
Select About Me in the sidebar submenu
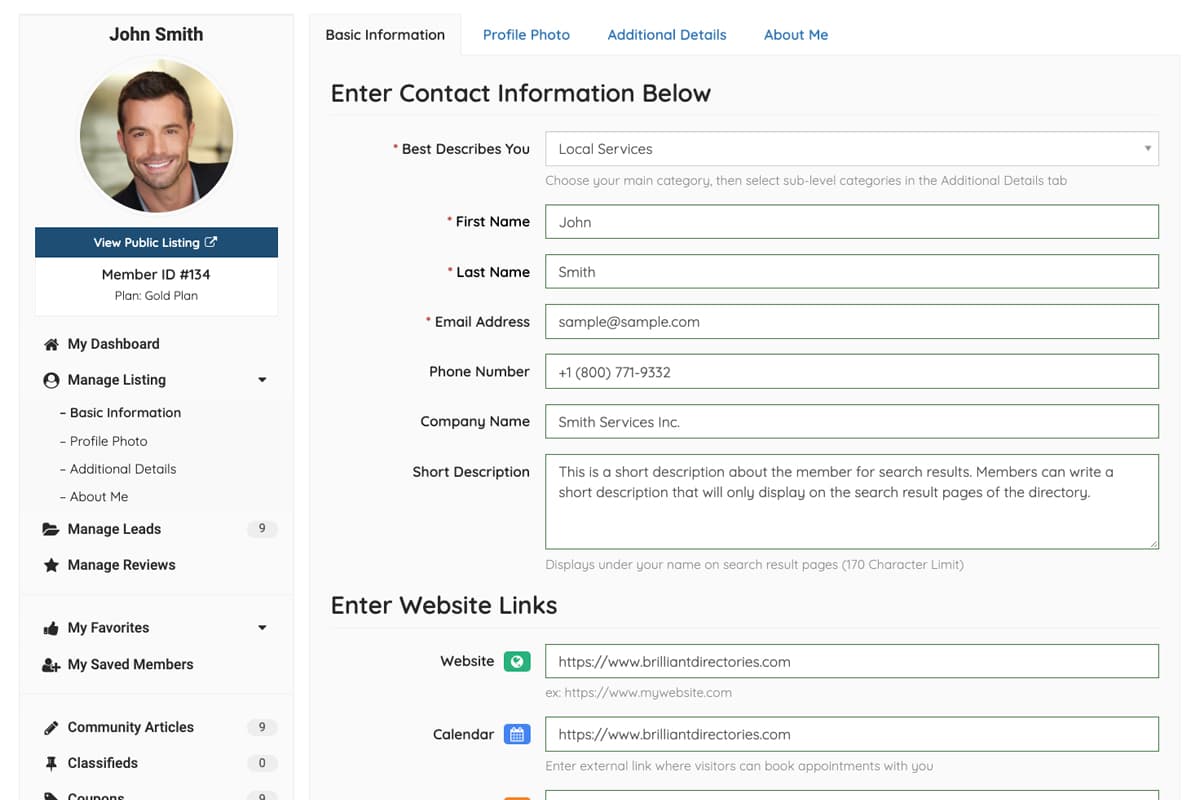click(x=94, y=497)
